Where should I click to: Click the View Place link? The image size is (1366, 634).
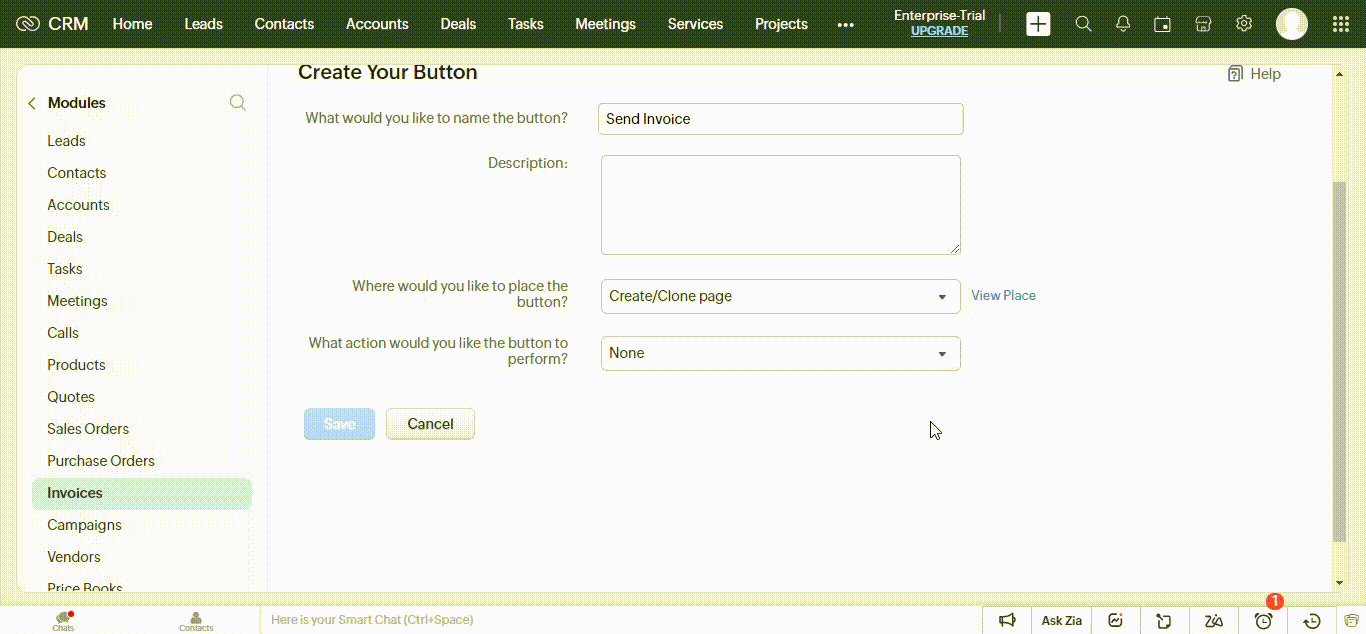point(1003,295)
